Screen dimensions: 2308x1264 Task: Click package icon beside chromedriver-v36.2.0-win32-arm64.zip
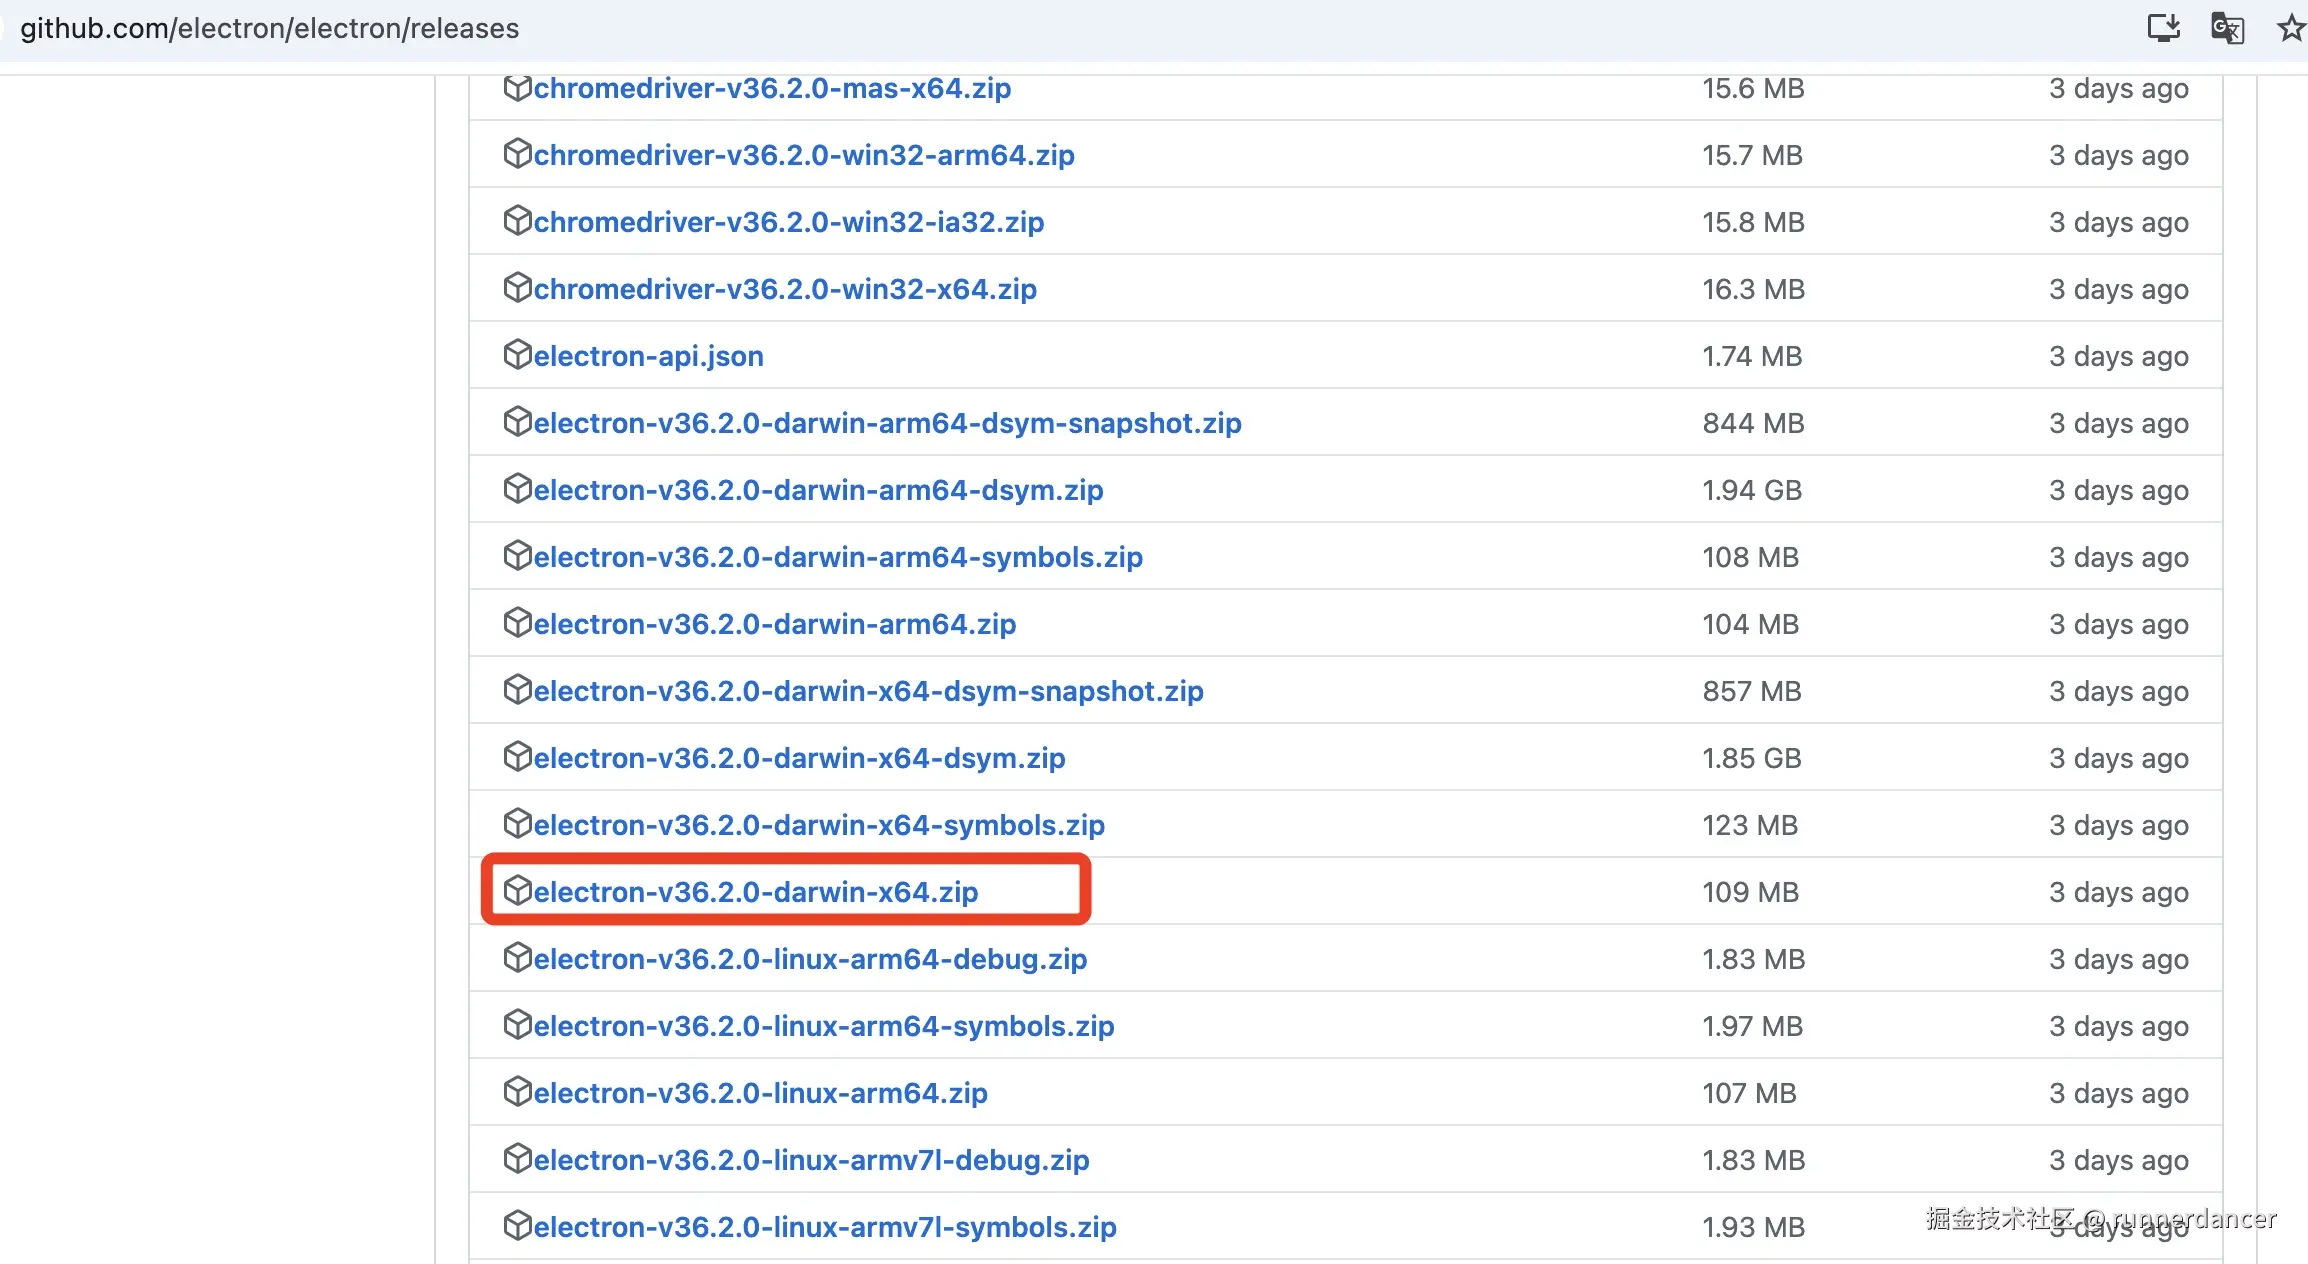[517, 154]
